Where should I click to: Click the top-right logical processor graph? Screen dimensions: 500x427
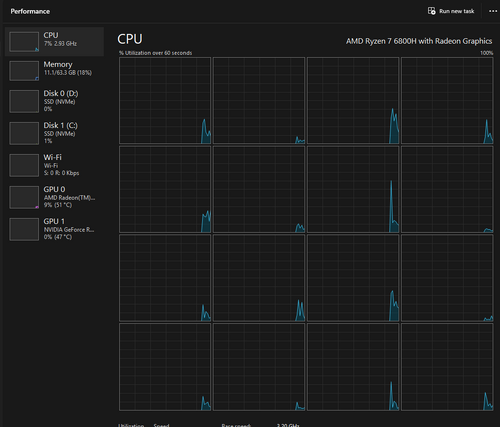point(447,100)
